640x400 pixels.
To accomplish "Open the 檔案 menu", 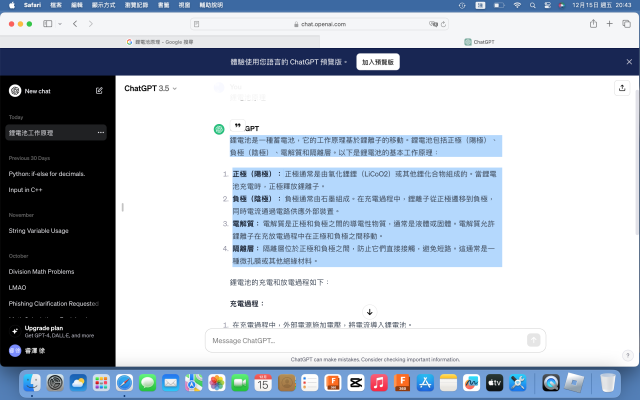I will pyautogui.click(x=56, y=5).
